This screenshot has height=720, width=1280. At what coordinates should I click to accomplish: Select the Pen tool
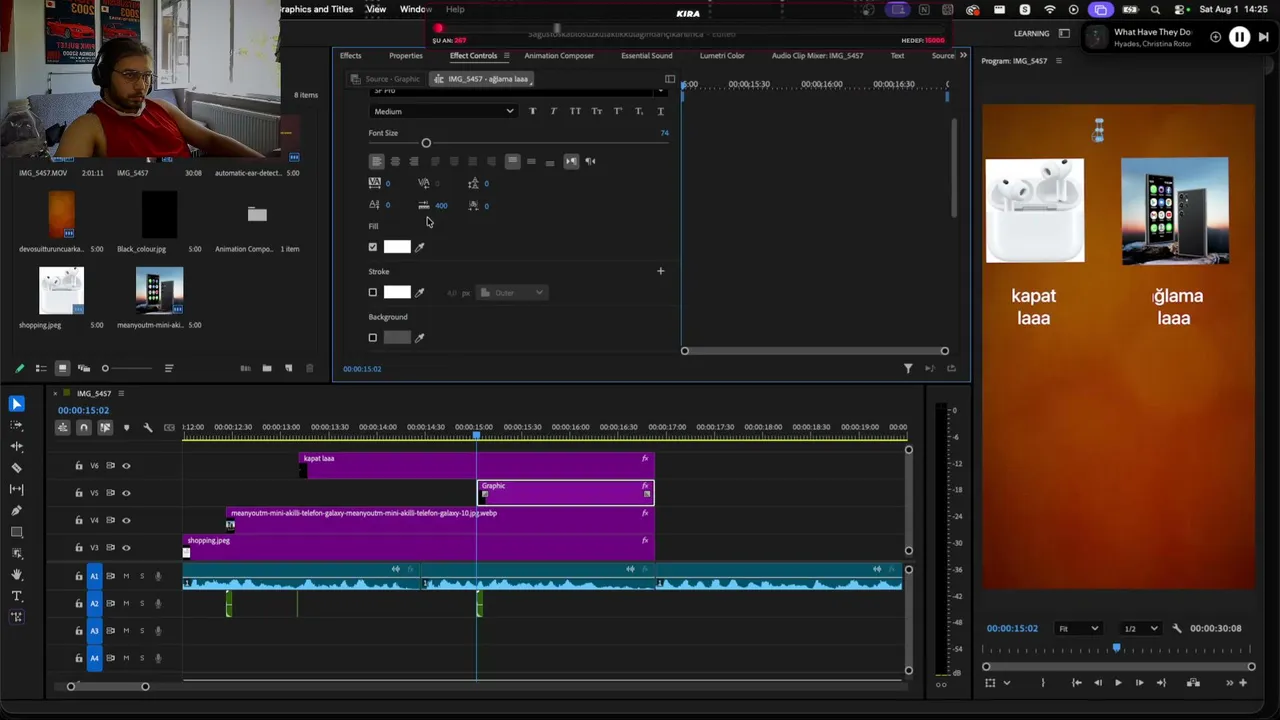(x=17, y=511)
